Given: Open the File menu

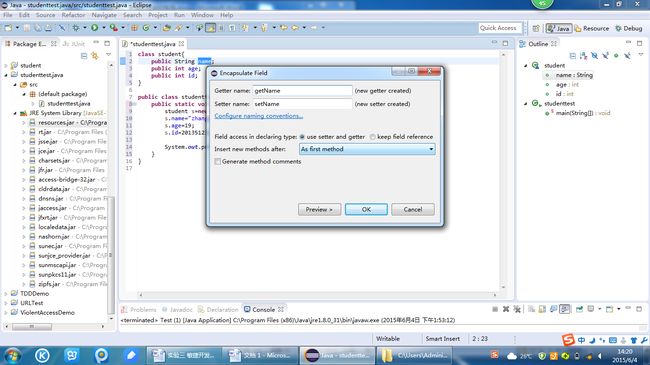Looking at the screenshot, I should pyautogui.click(x=8, y=15).
